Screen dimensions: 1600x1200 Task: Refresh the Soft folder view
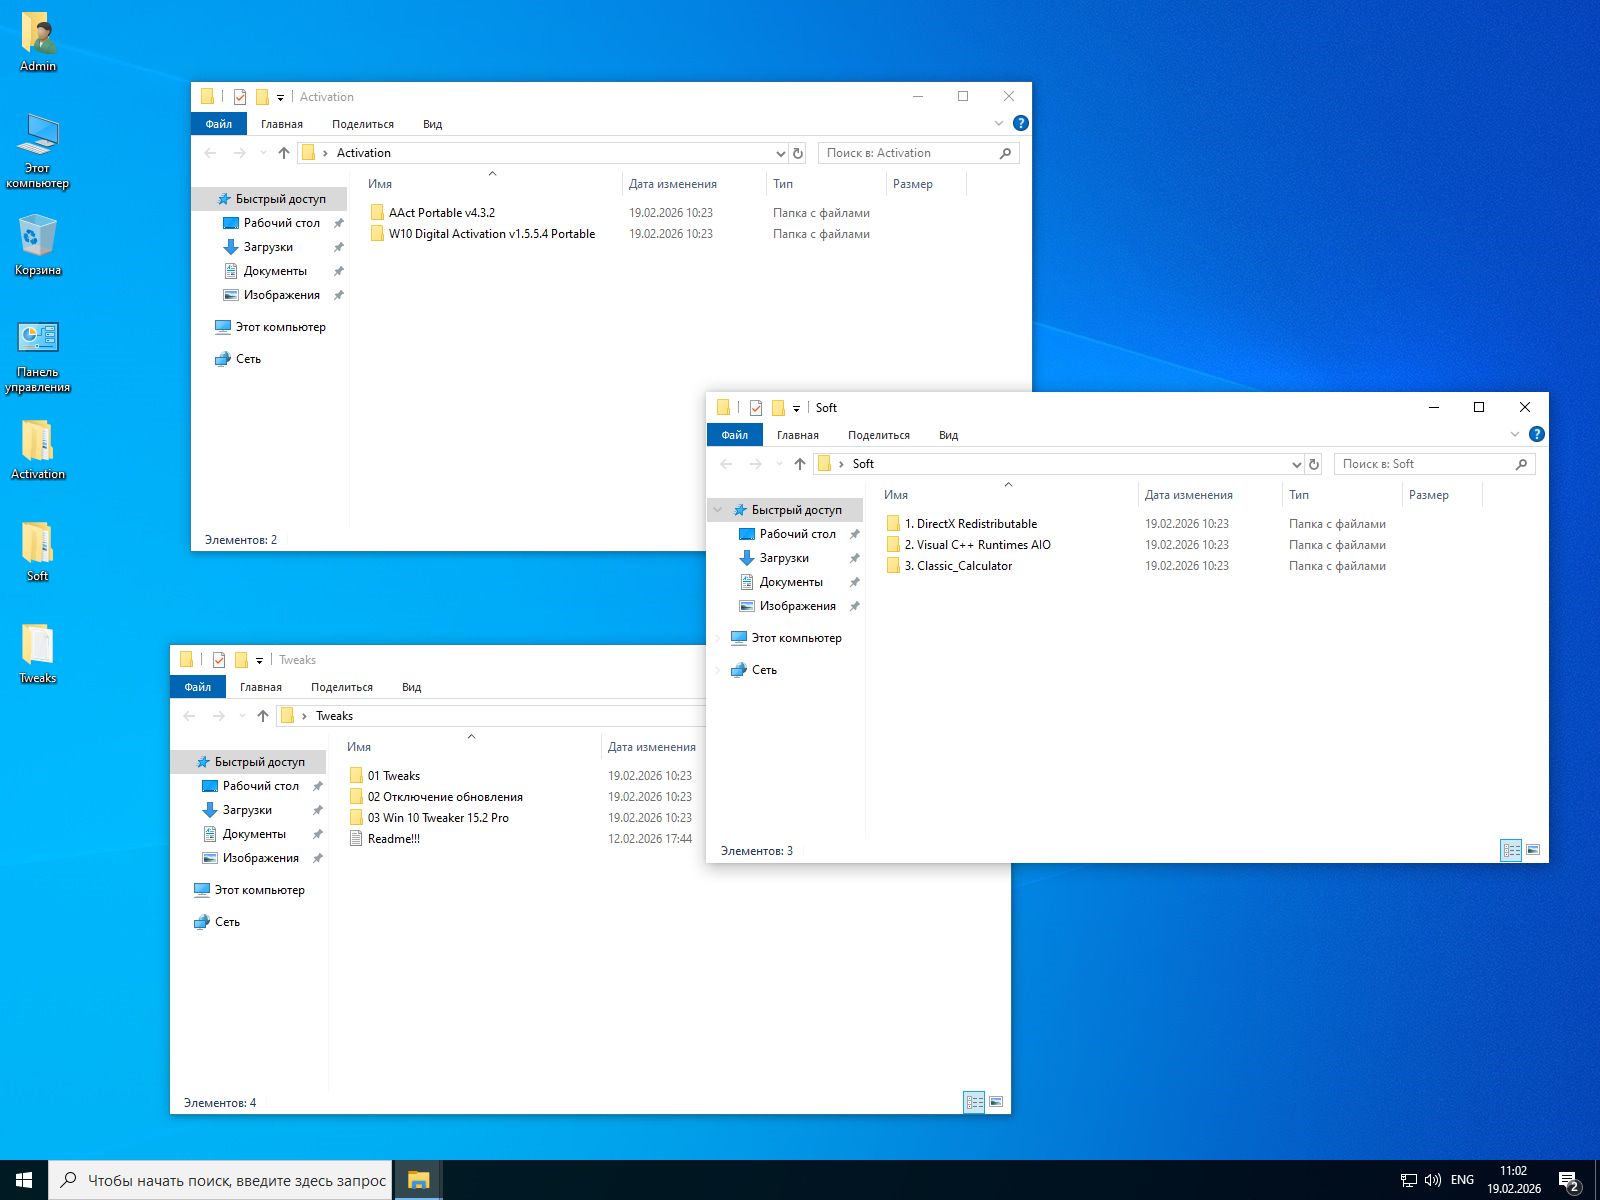[x=1314, y=464]
